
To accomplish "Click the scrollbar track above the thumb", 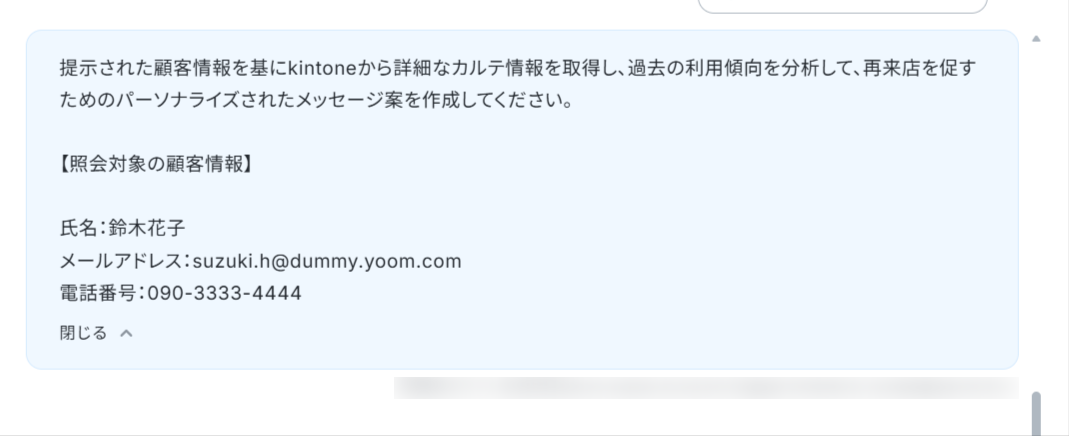I will tap(1036, 218).
